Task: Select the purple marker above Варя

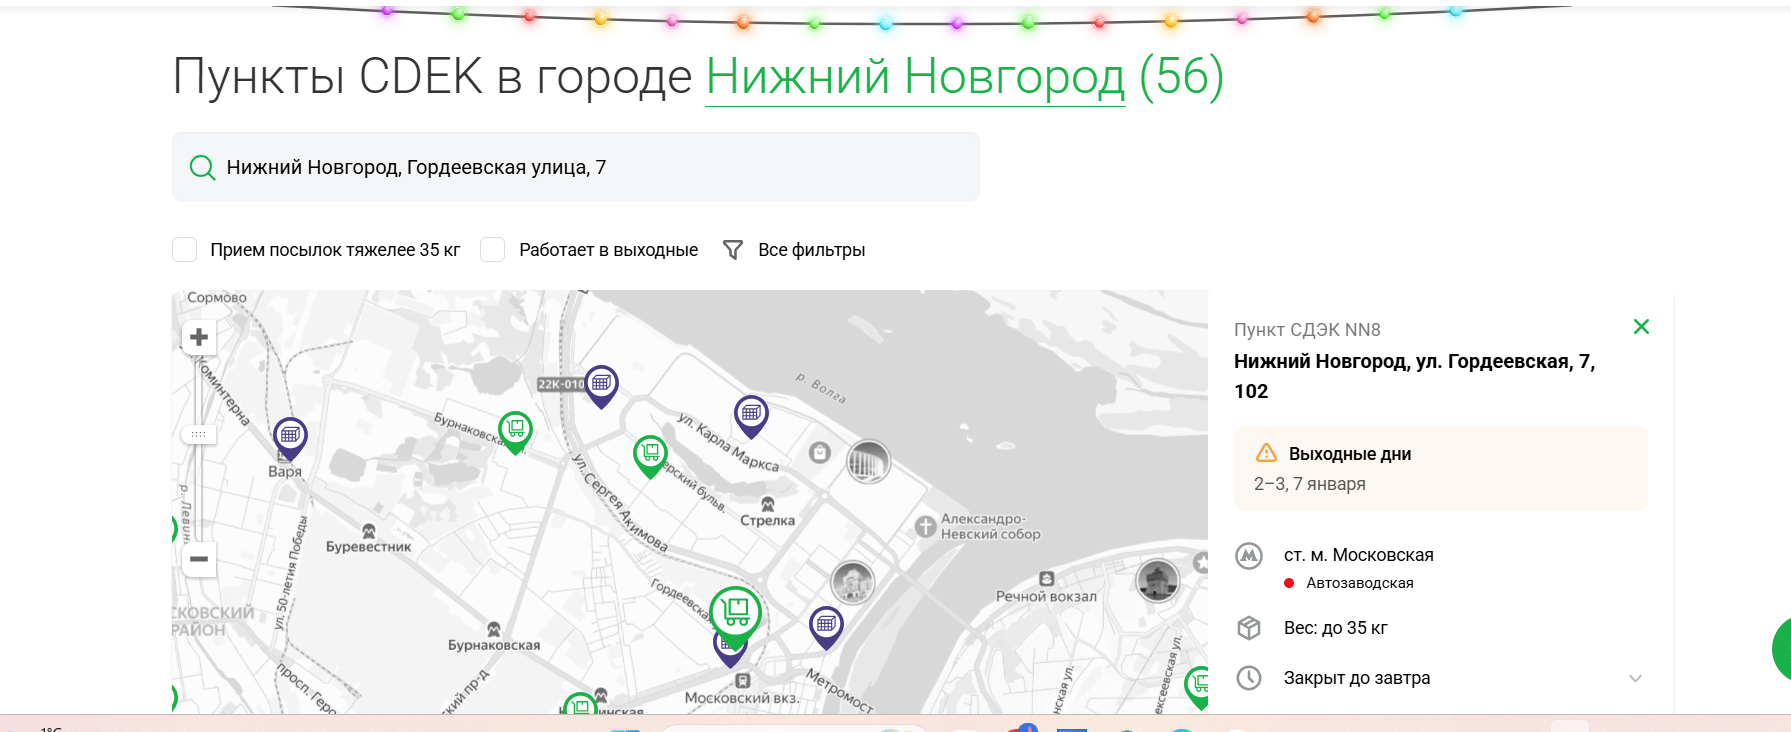Action: pyautogui.click(x=290, y=437)
